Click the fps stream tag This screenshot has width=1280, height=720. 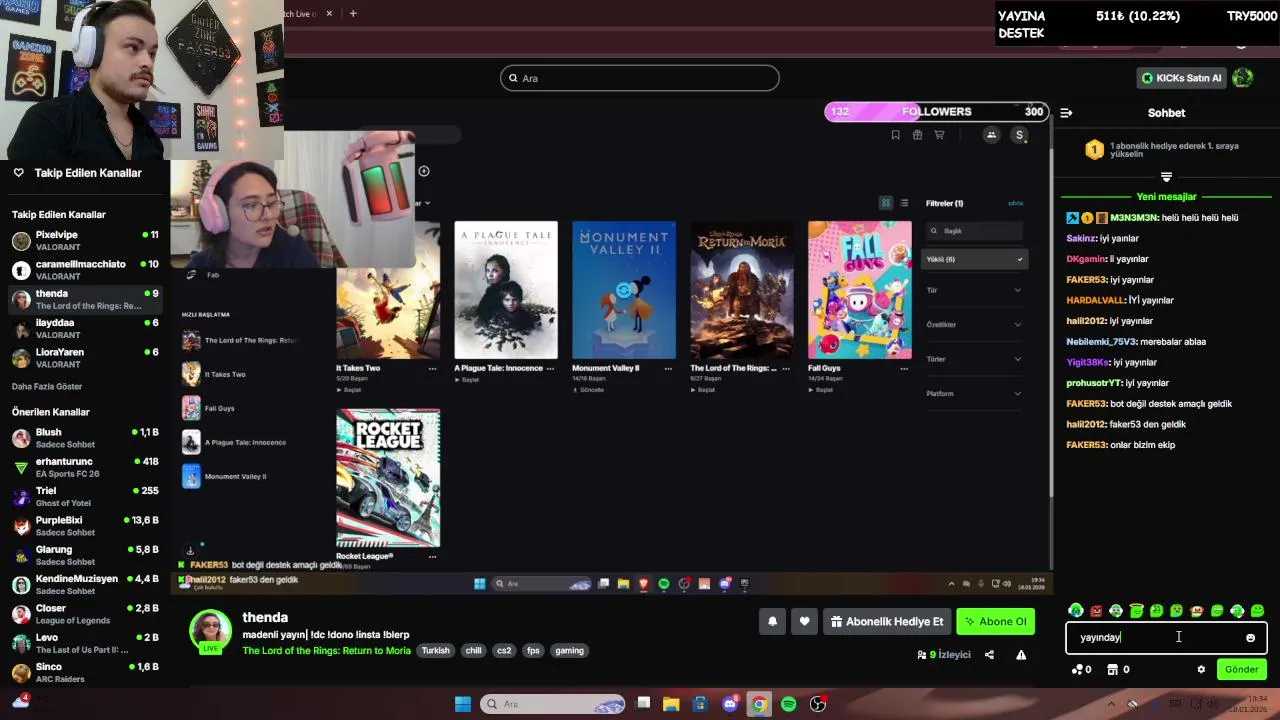pyautogui.click(x=533, y=651)
